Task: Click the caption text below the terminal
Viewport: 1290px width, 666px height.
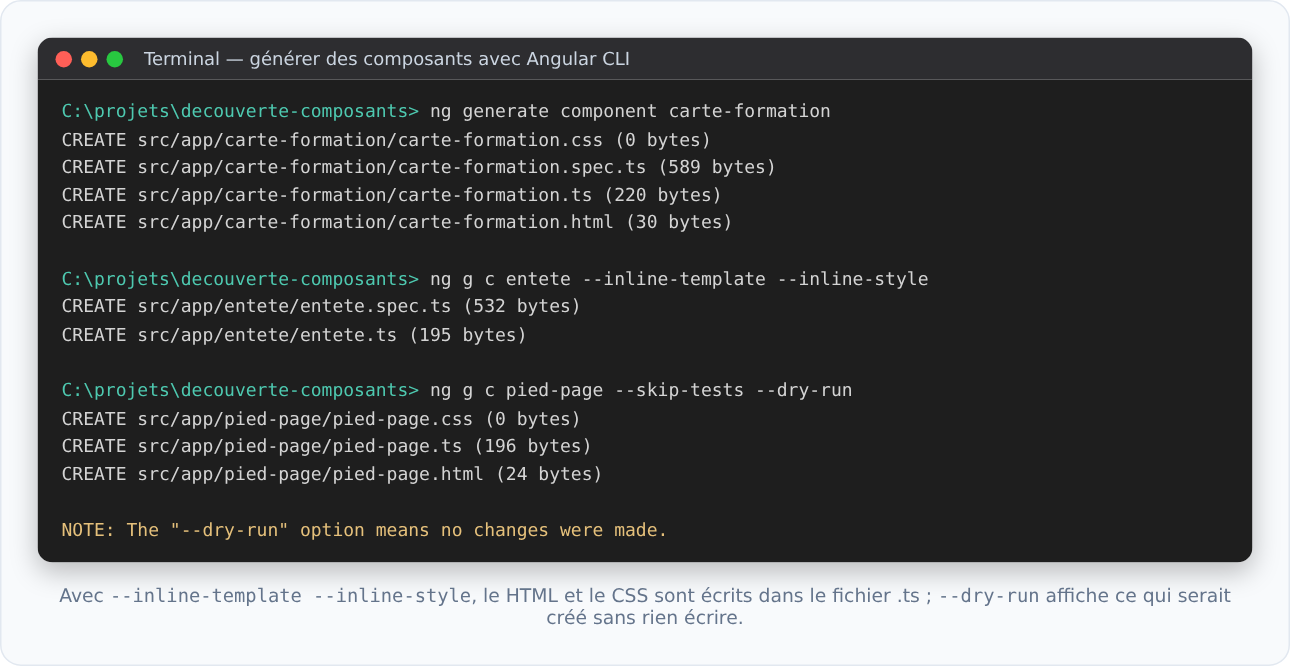Action: pyautogui.click(x=645, y=606)
